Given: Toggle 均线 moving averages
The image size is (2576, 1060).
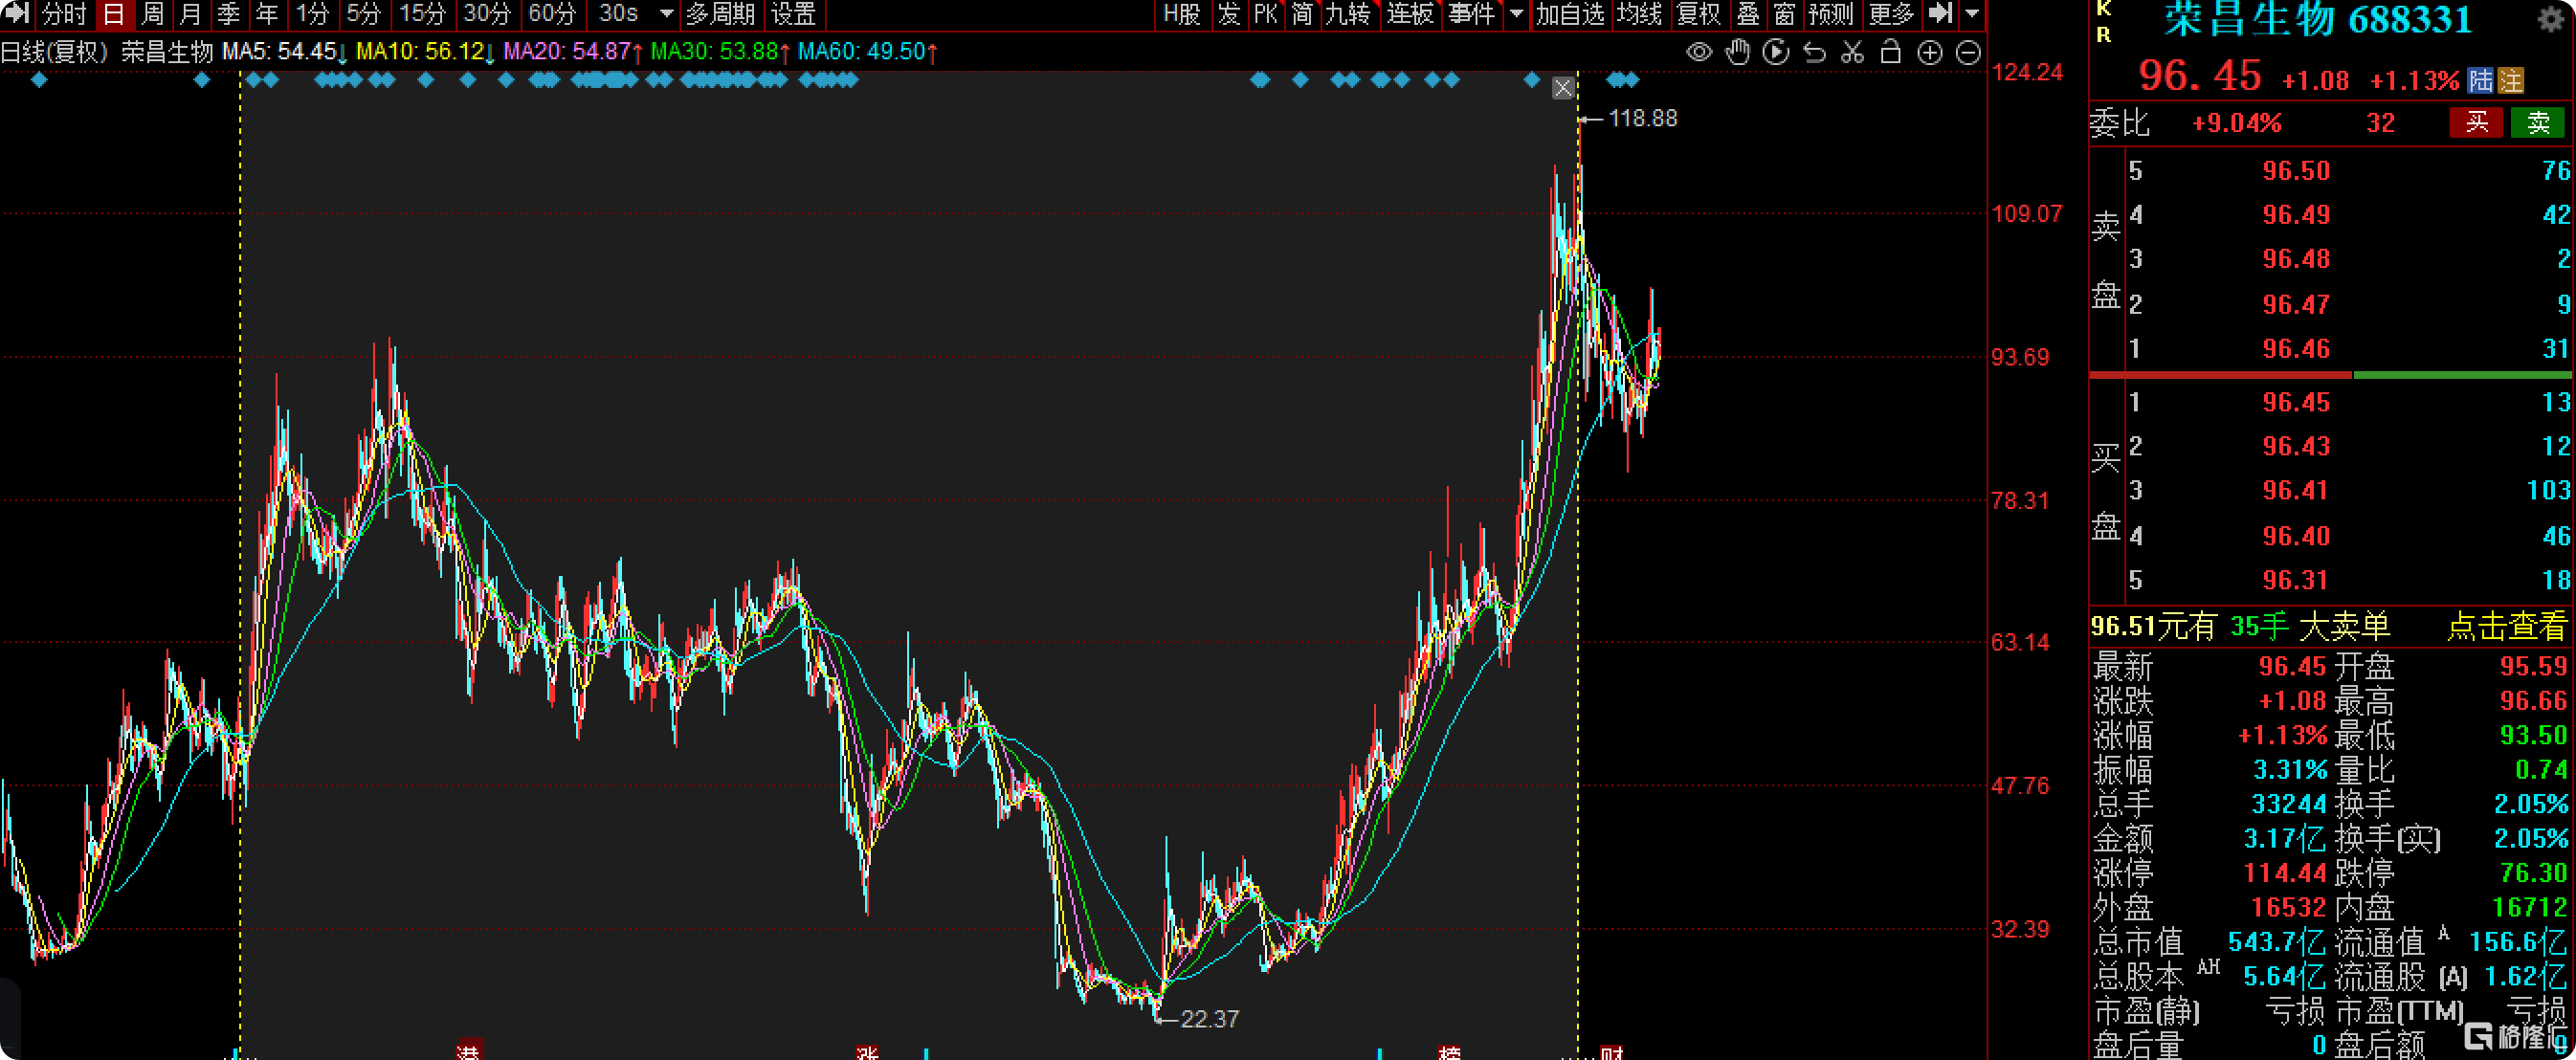Looking at the screenshot, I should coord(1639,14).
